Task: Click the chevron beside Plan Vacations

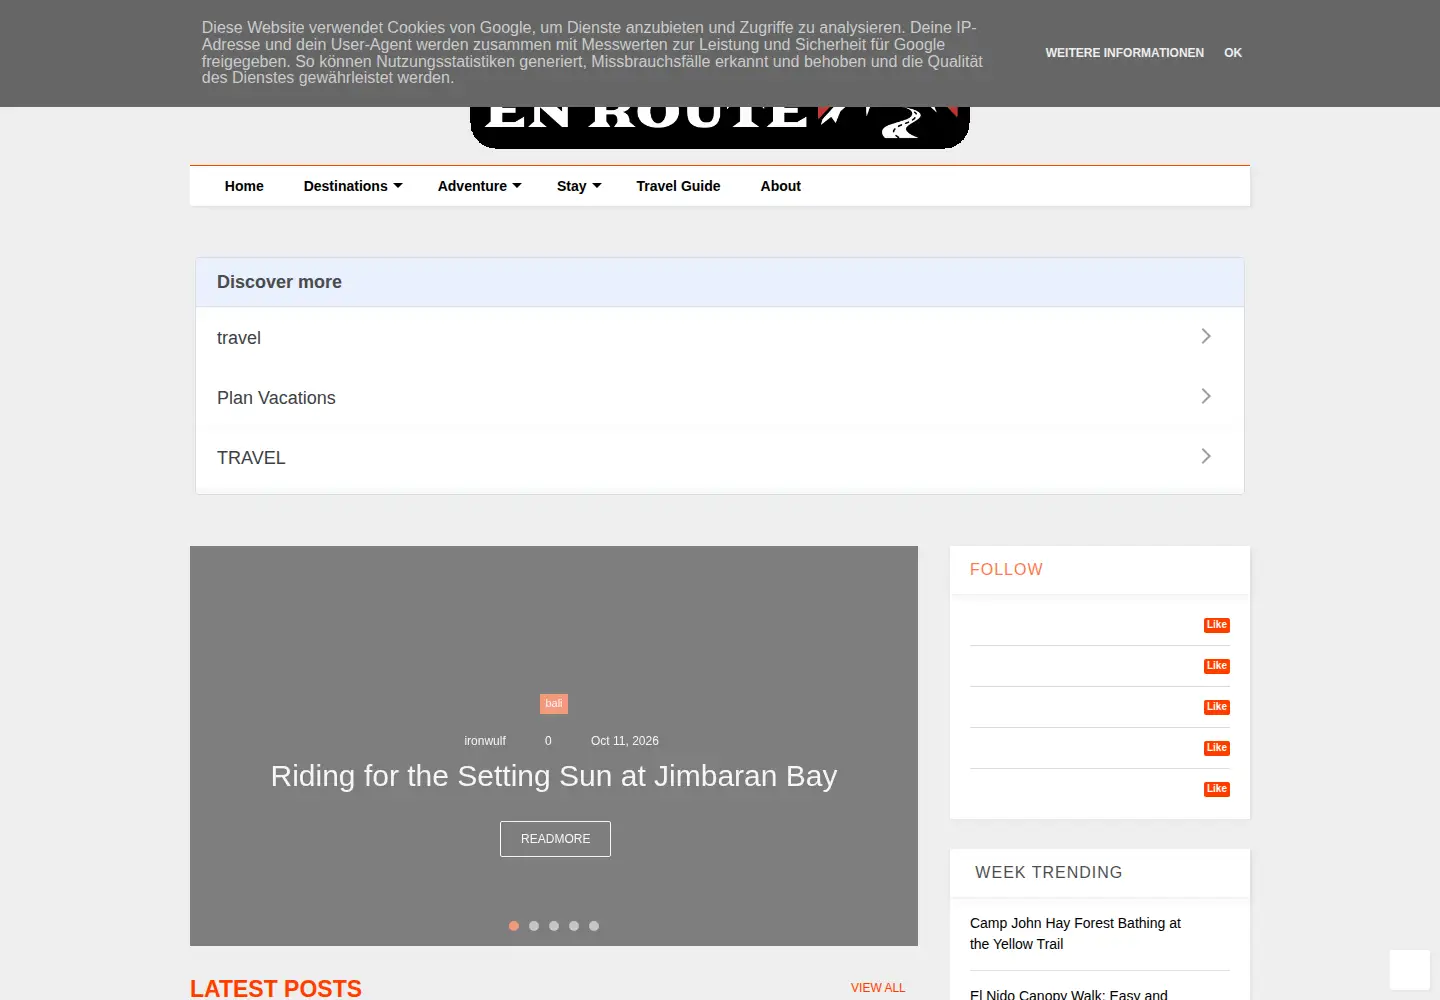Action: tap(1206, 396)
